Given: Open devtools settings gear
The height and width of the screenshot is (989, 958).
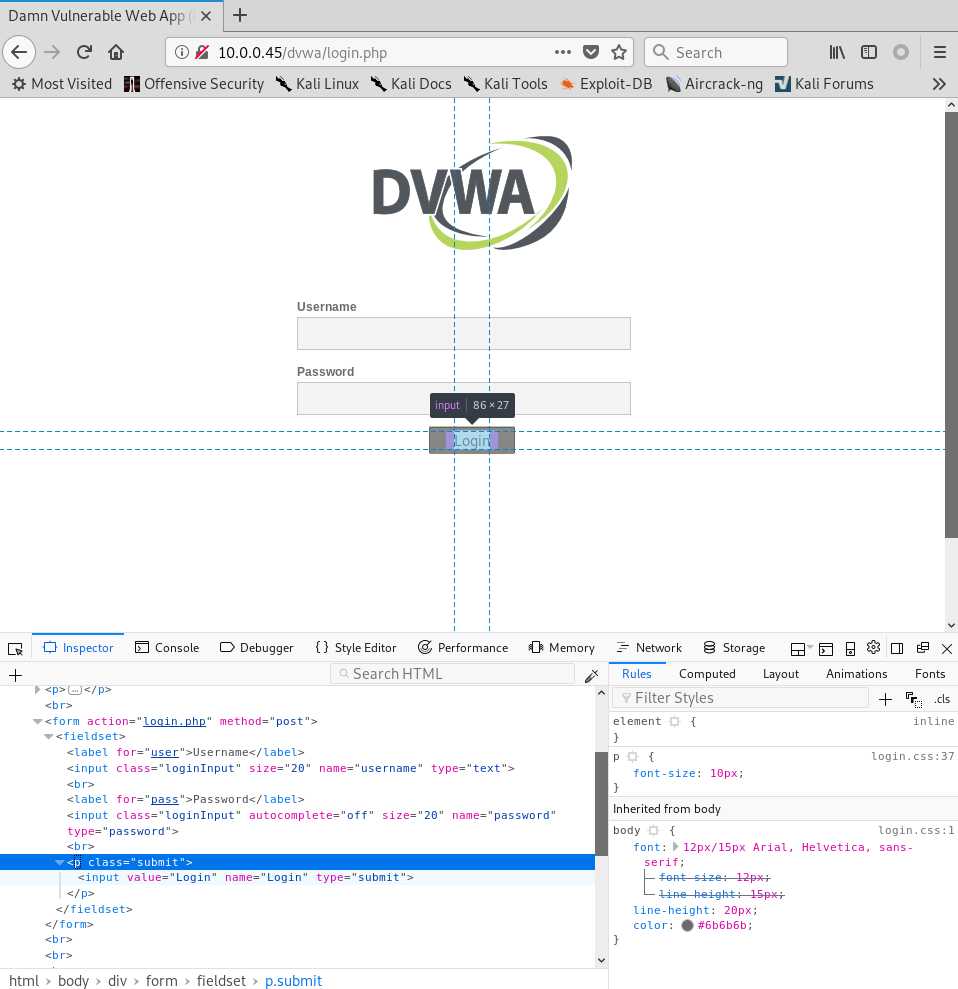Looking at the screenshot, I should 873,647.
